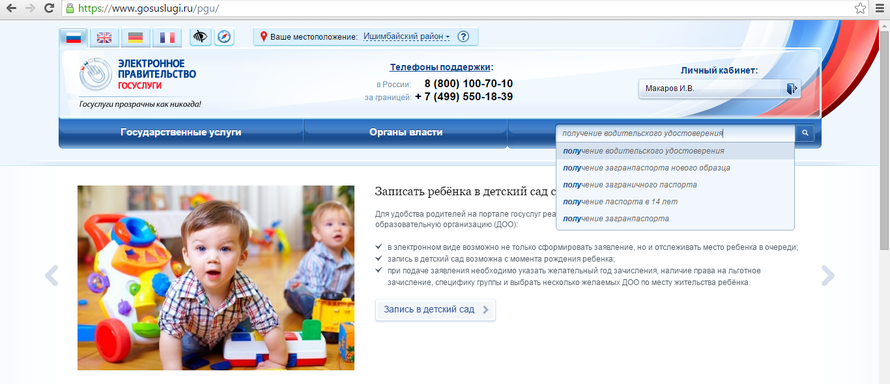Choose the German flag language icon
The width and height of the screenshot is (890, 384).
136,37
